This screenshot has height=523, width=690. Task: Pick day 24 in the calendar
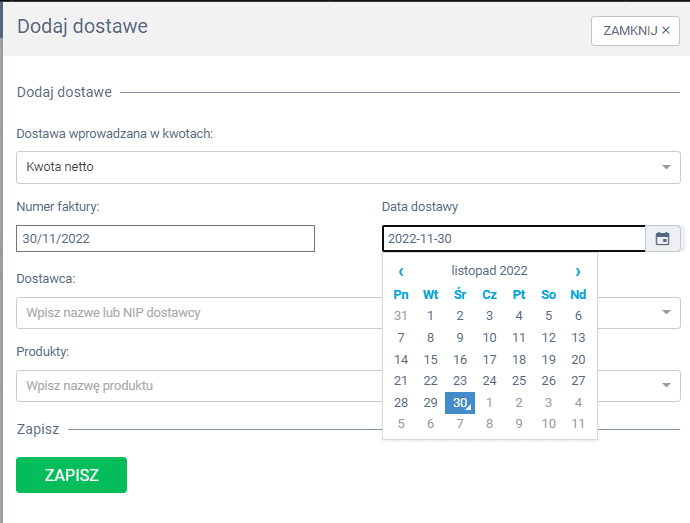[x=489, y=381]
